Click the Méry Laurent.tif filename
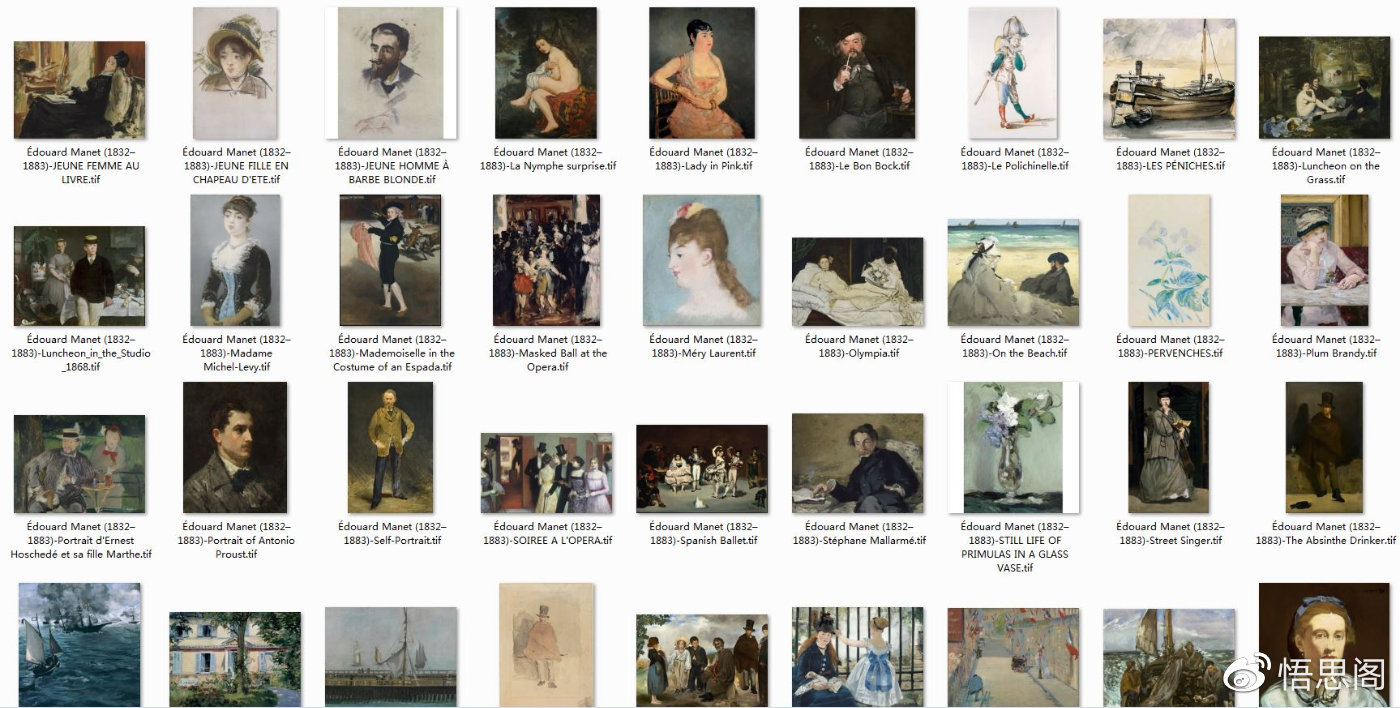 [x=701, y=346]
